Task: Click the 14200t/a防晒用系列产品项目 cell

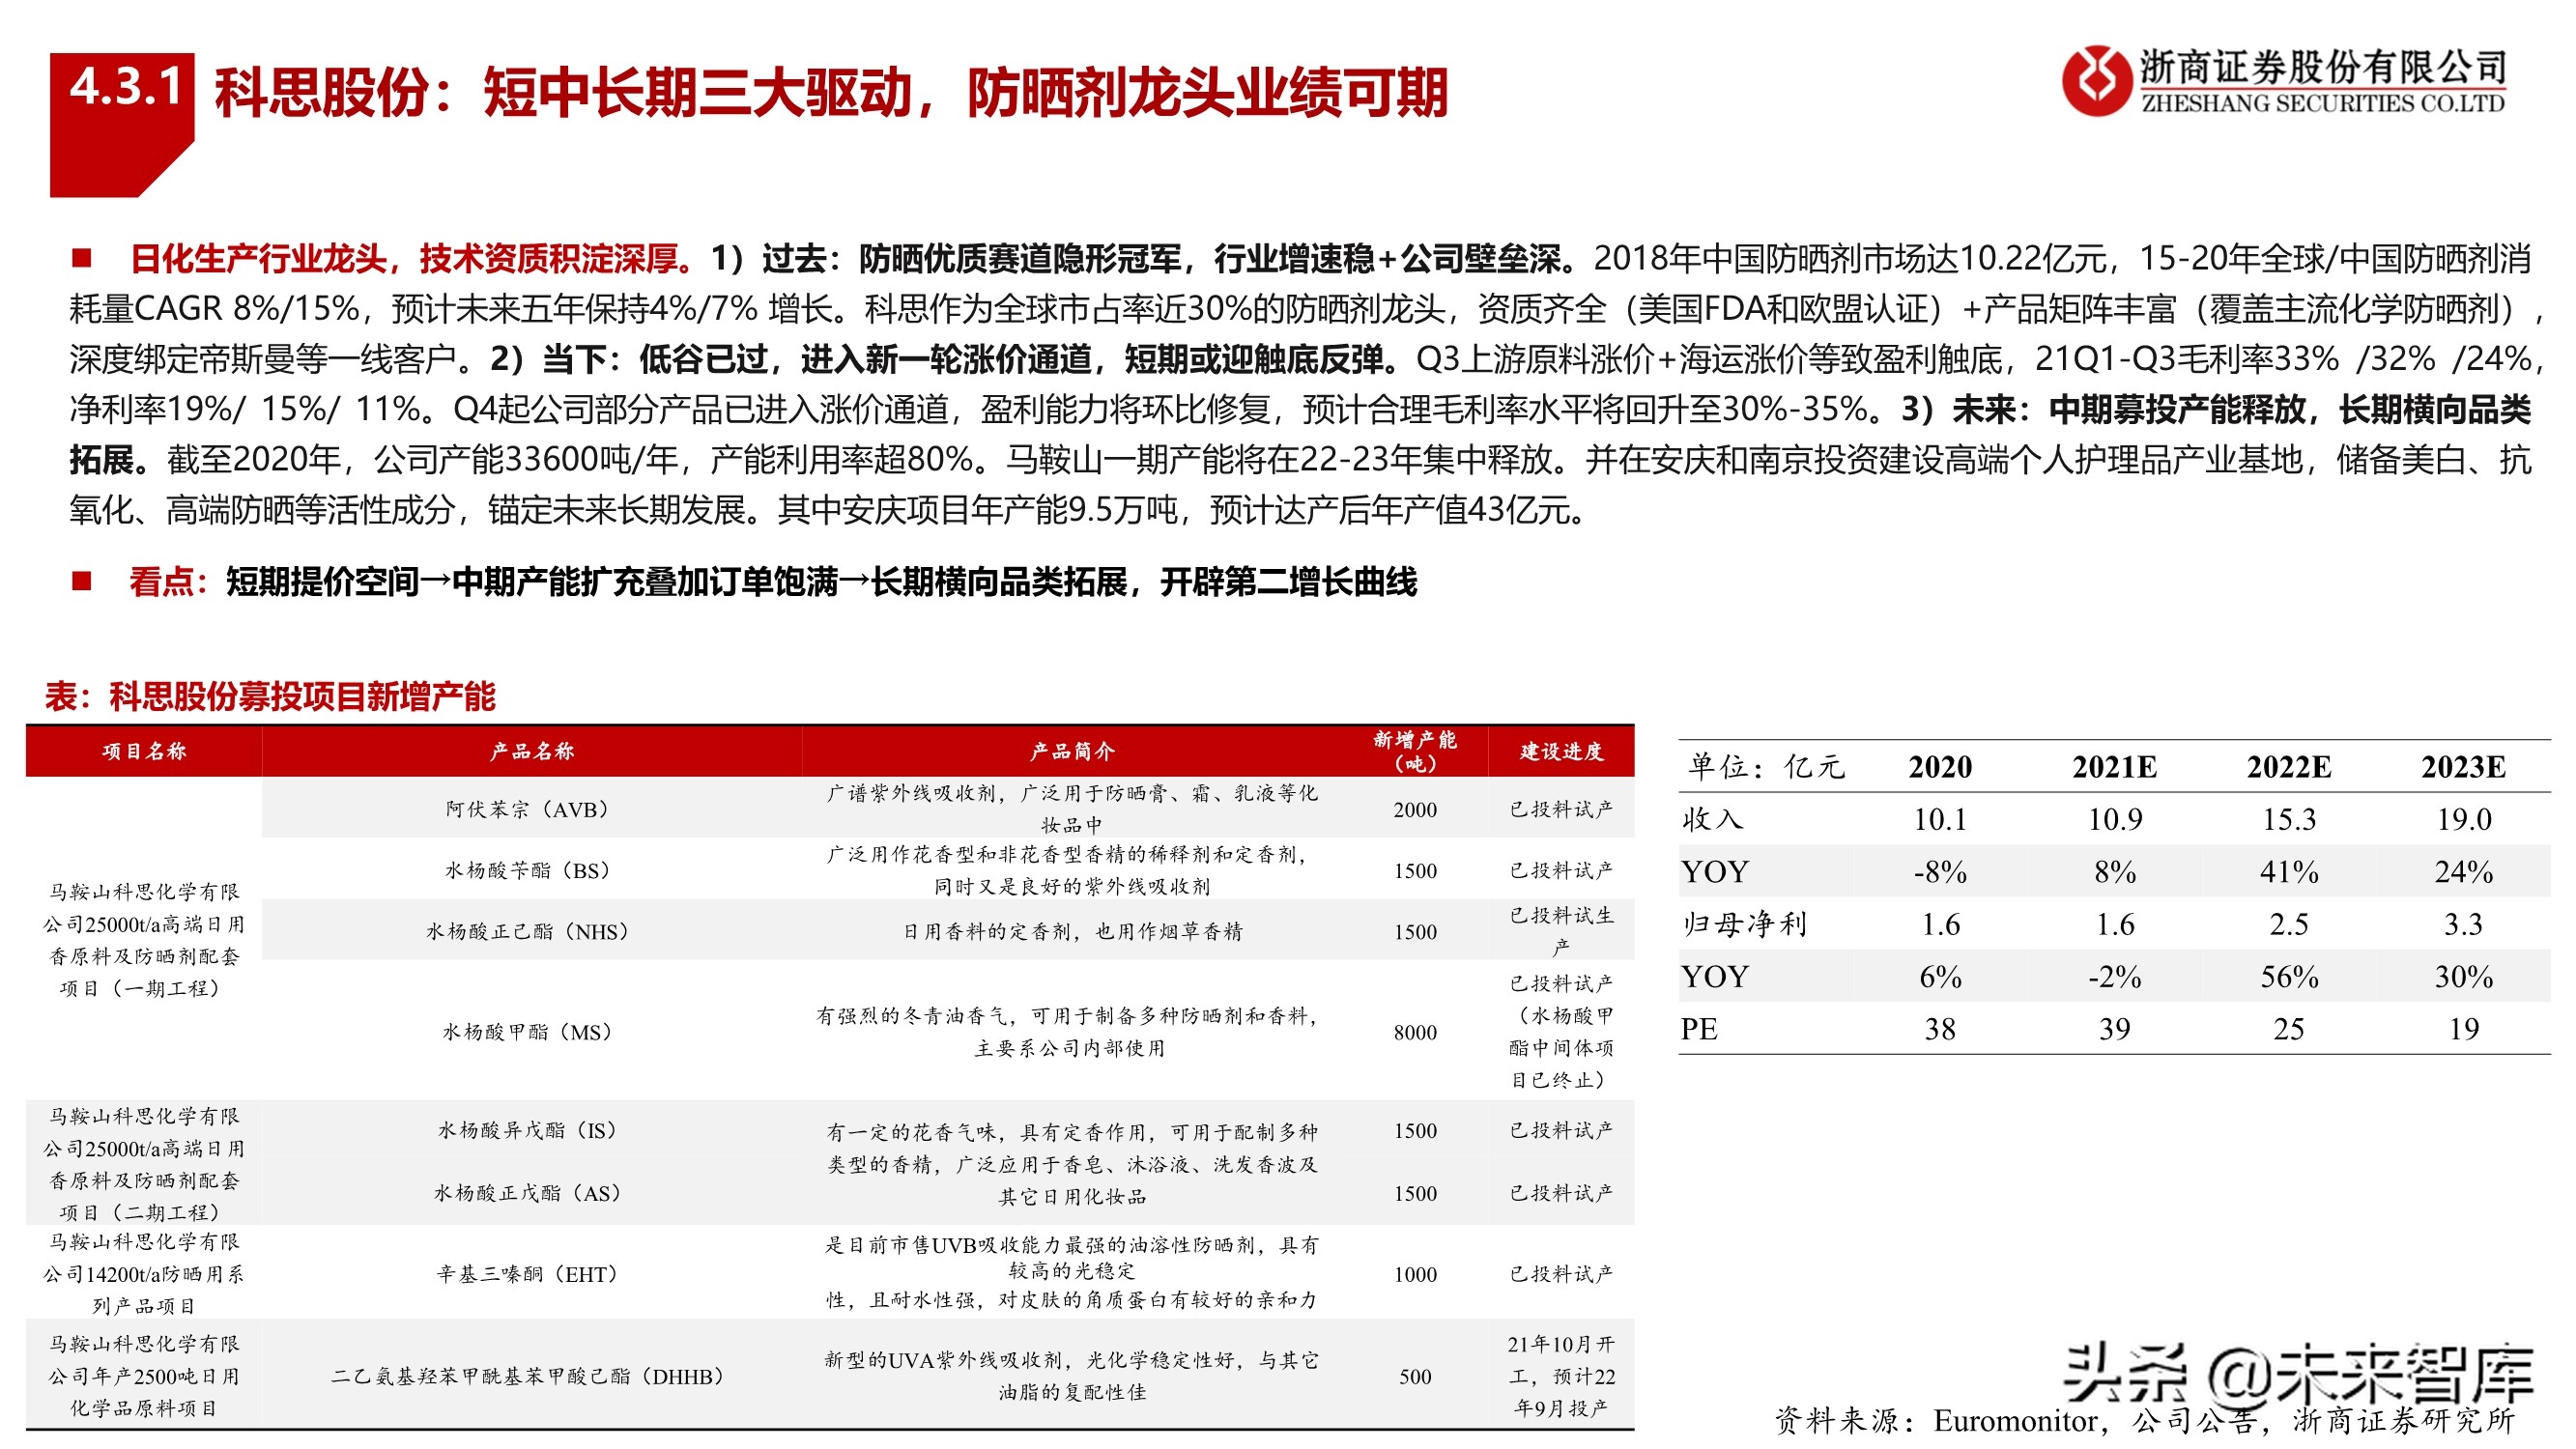Action: pos(144,1274)
